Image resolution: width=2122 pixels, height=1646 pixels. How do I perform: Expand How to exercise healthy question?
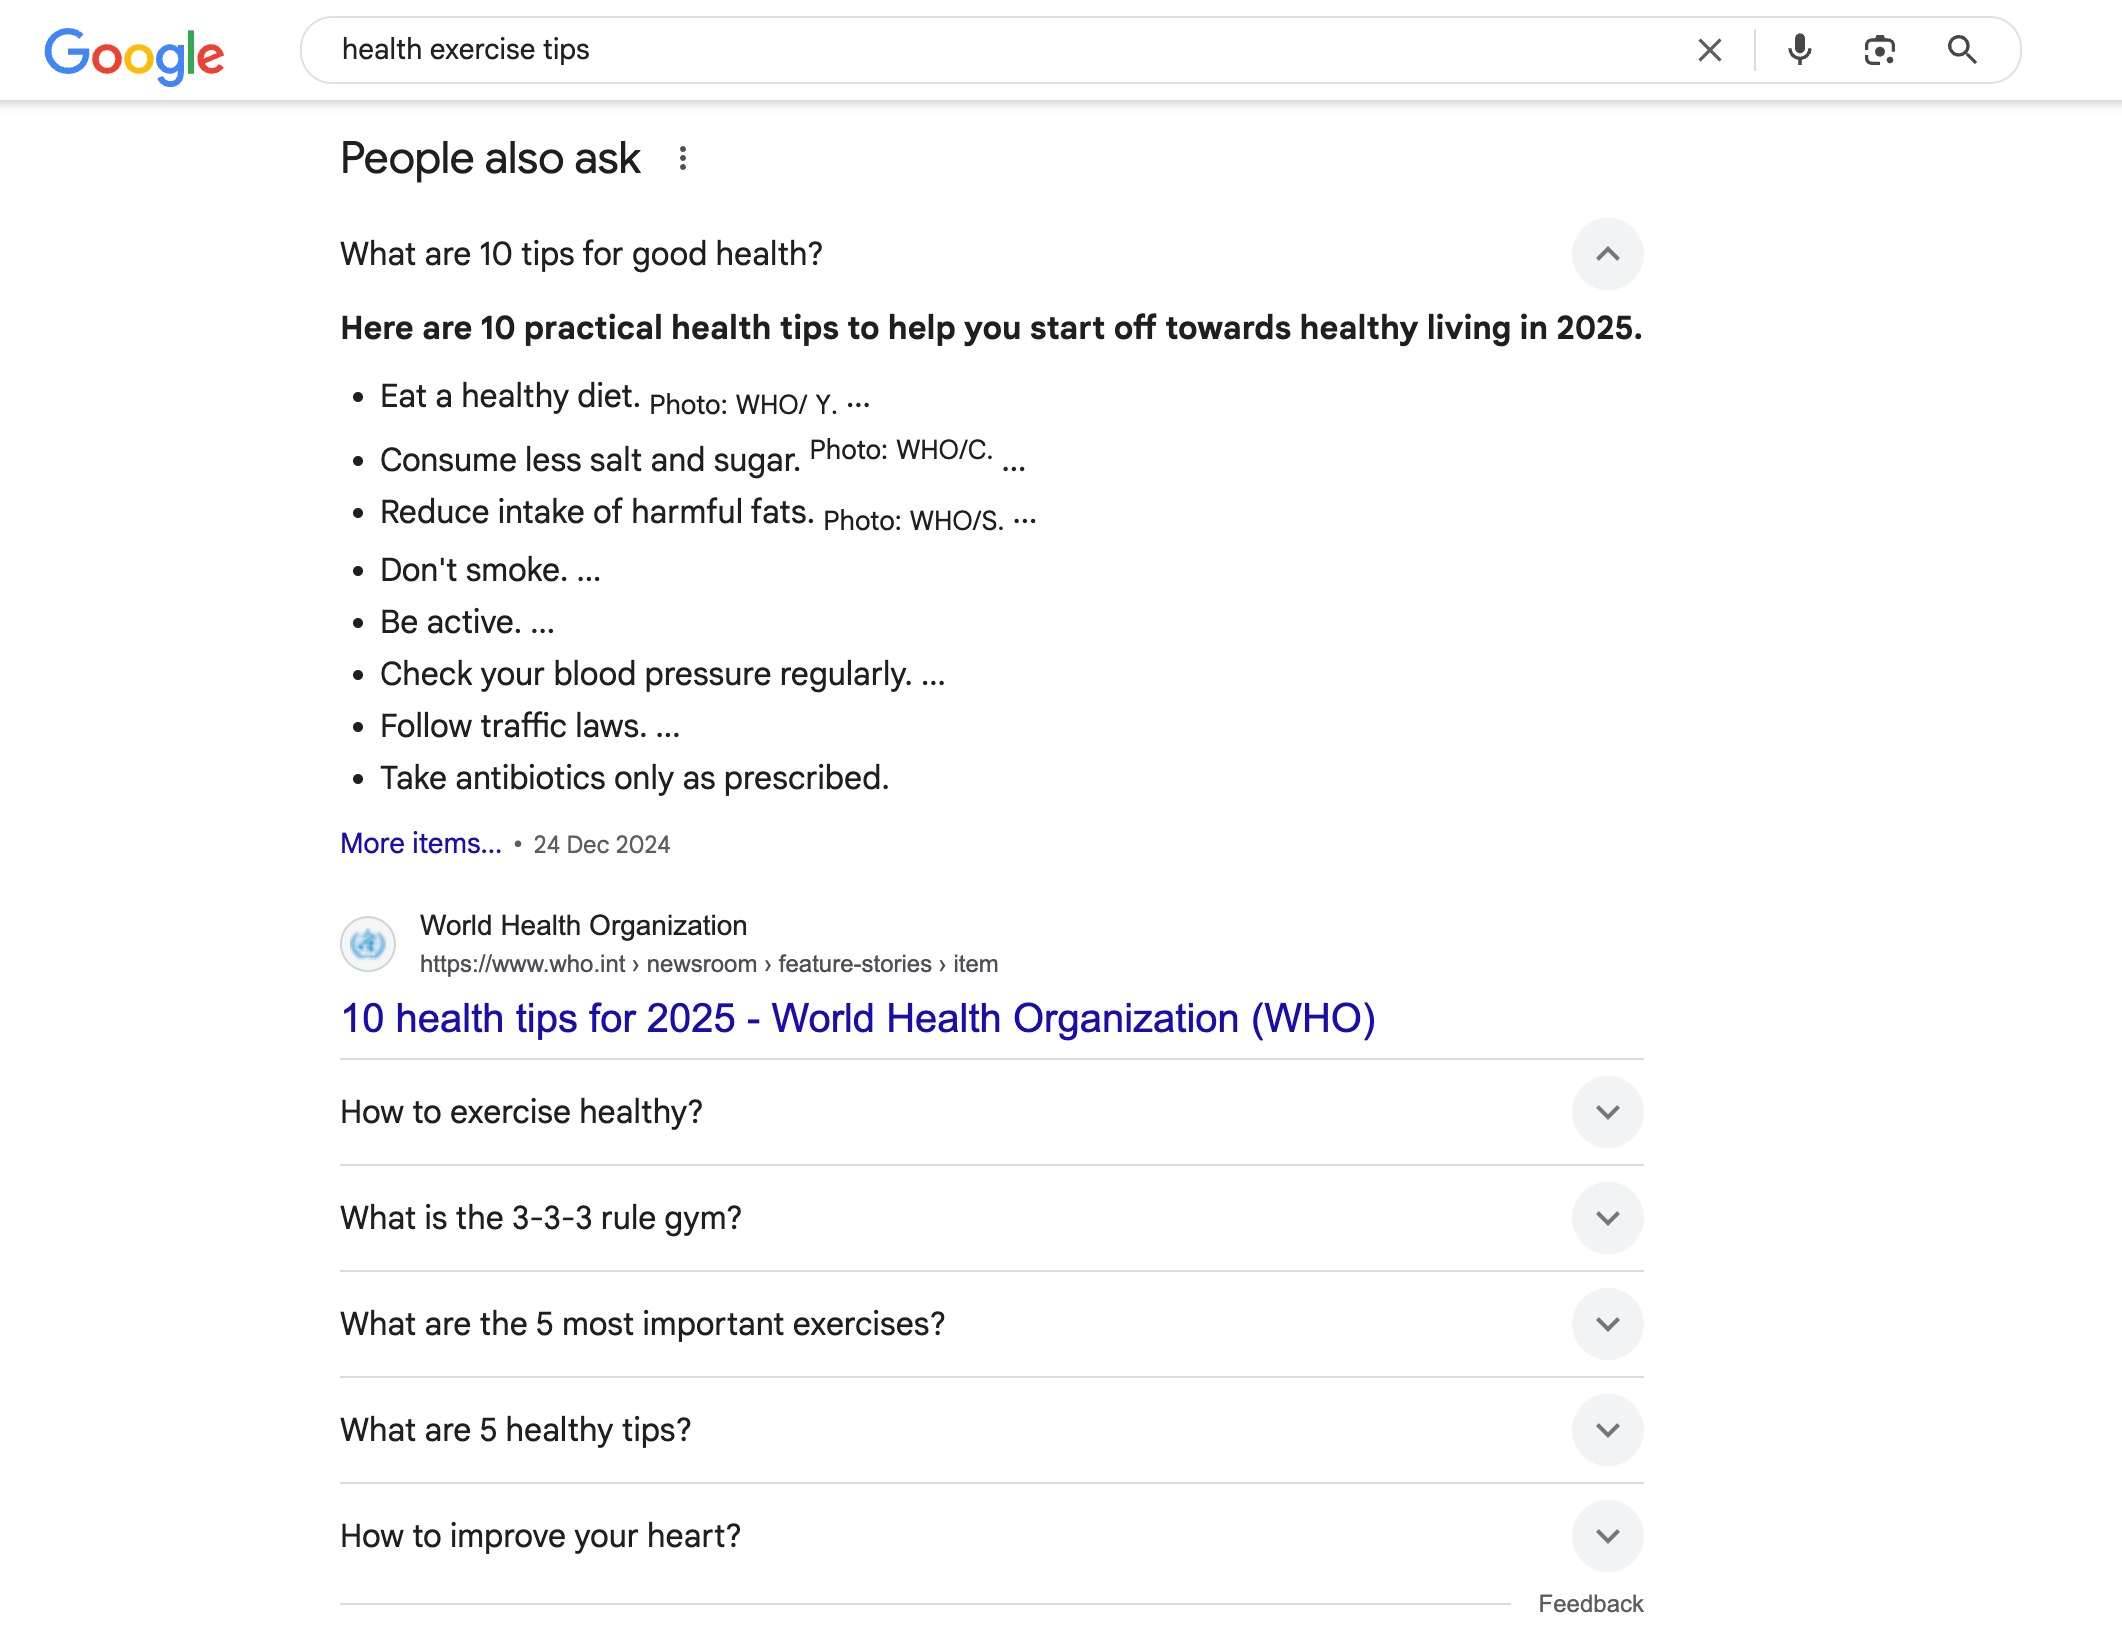tap(1607, 1112)
